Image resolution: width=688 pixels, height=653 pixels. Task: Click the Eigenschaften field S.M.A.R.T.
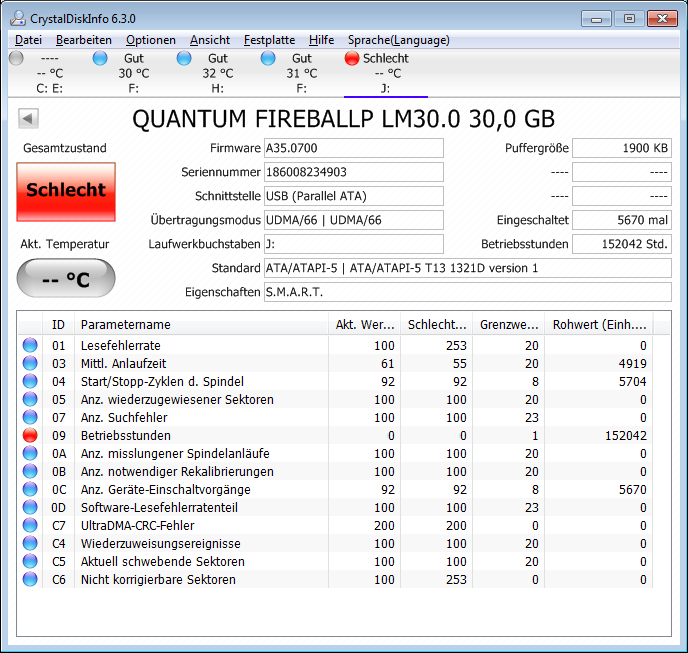468,292
